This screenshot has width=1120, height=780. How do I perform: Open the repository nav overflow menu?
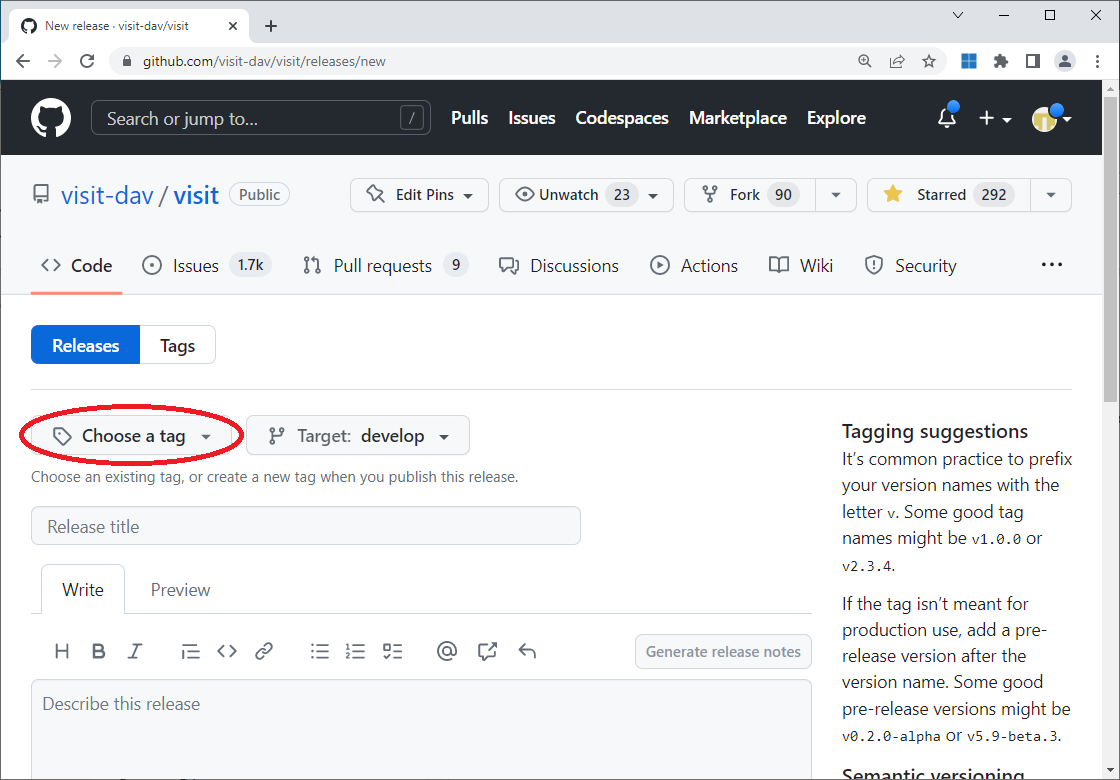1051,265
